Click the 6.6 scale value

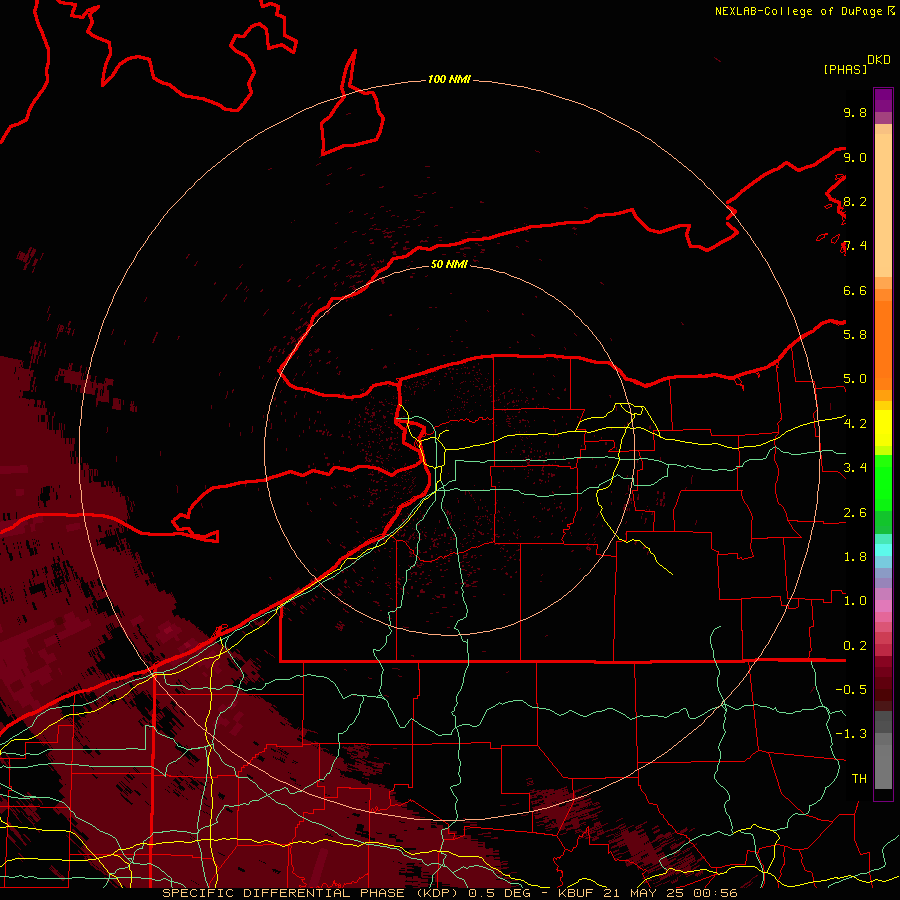pyautogui.click(x=855, y=290)
